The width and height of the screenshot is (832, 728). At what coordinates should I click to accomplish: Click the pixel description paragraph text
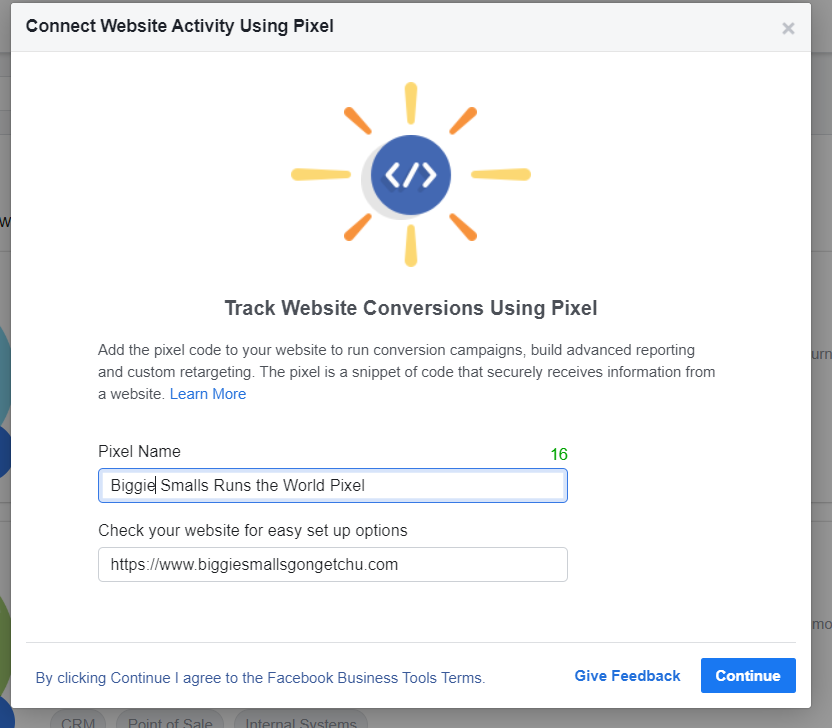tap(406, 372)
